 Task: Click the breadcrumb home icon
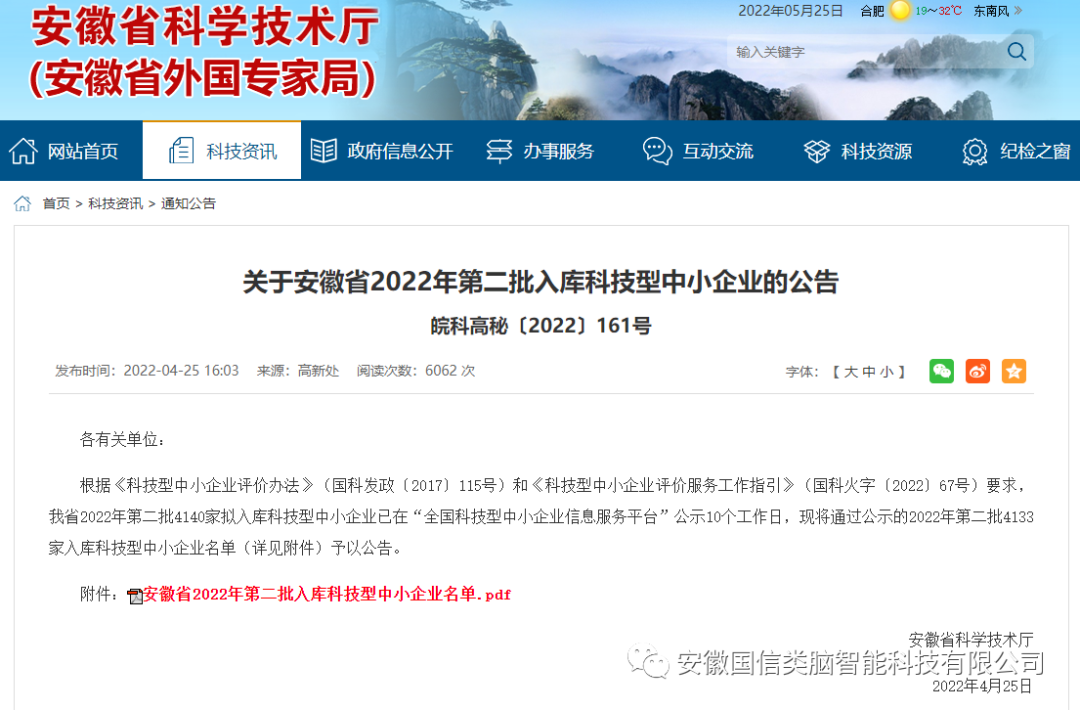click(22, 203)
